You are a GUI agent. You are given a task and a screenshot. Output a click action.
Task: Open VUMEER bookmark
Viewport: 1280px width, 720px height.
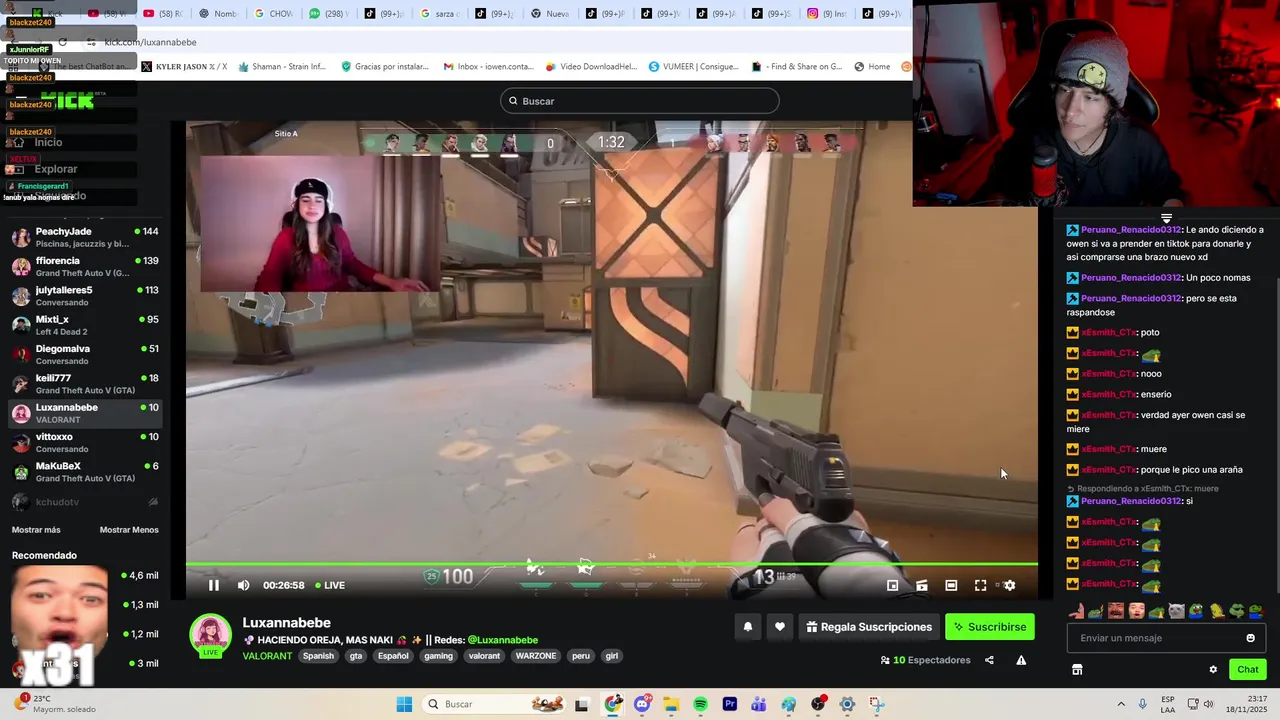click(x=693, y=67)
